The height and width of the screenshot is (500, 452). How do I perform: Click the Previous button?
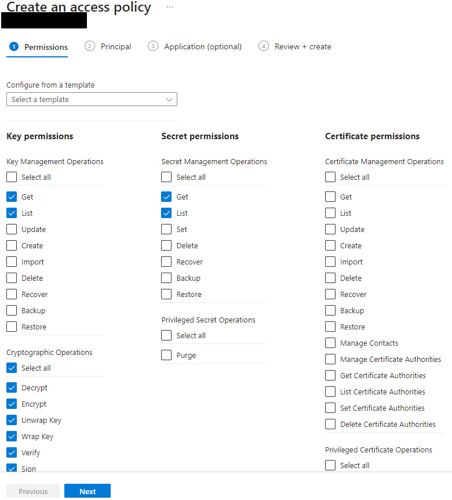click(x=33, y=491)
